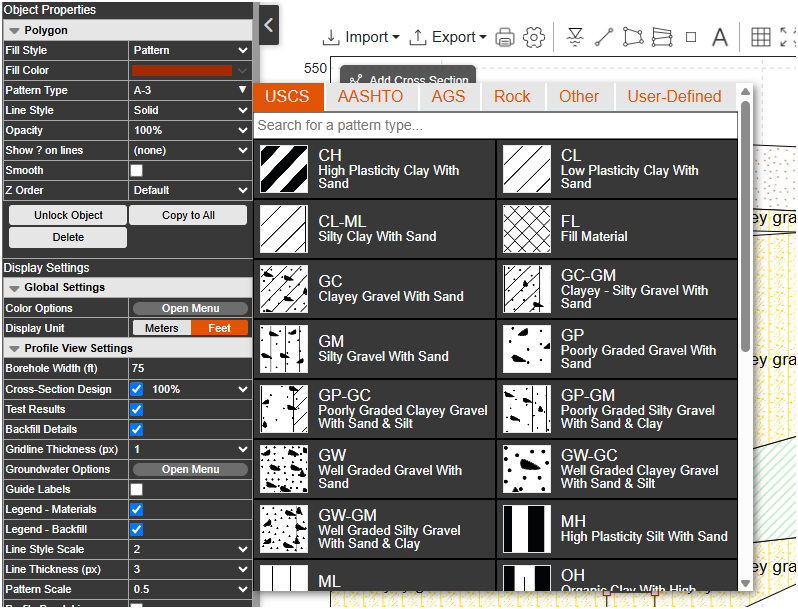Switch to the AASHTO pattern tab
Image resolution: width=798 pixels, height=609 pixels.
coord(370,97)
